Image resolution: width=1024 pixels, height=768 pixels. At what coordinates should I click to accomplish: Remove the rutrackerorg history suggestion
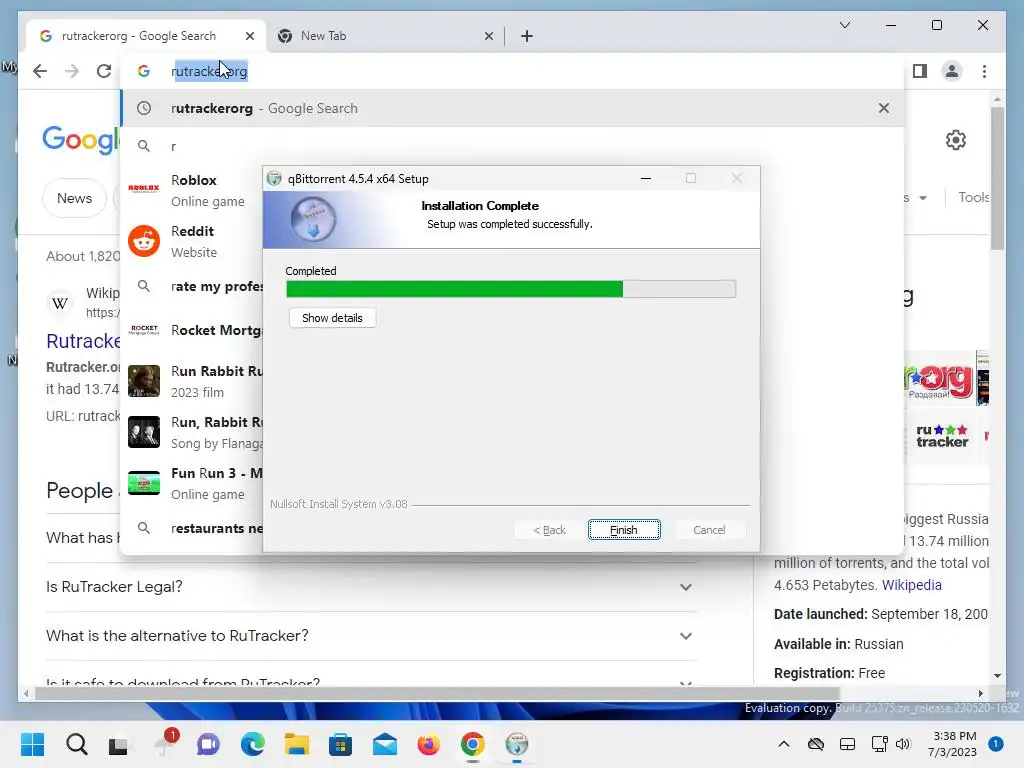tap(884, 108)
